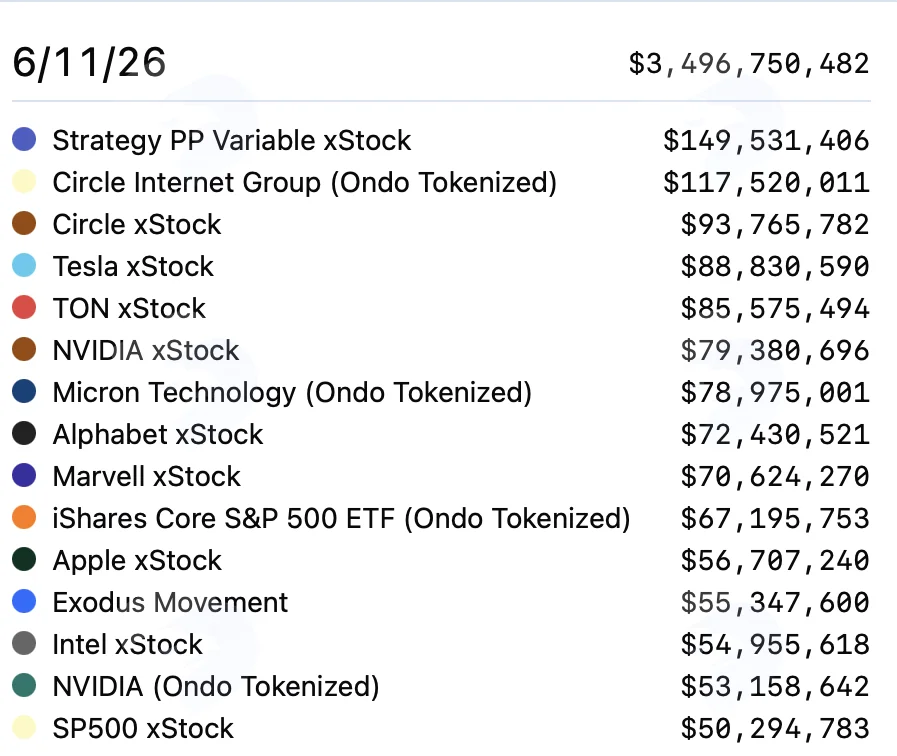Click the SP500 xStock label
The height and width of the screenshot is (756, 897).
[x=143, y=729]
